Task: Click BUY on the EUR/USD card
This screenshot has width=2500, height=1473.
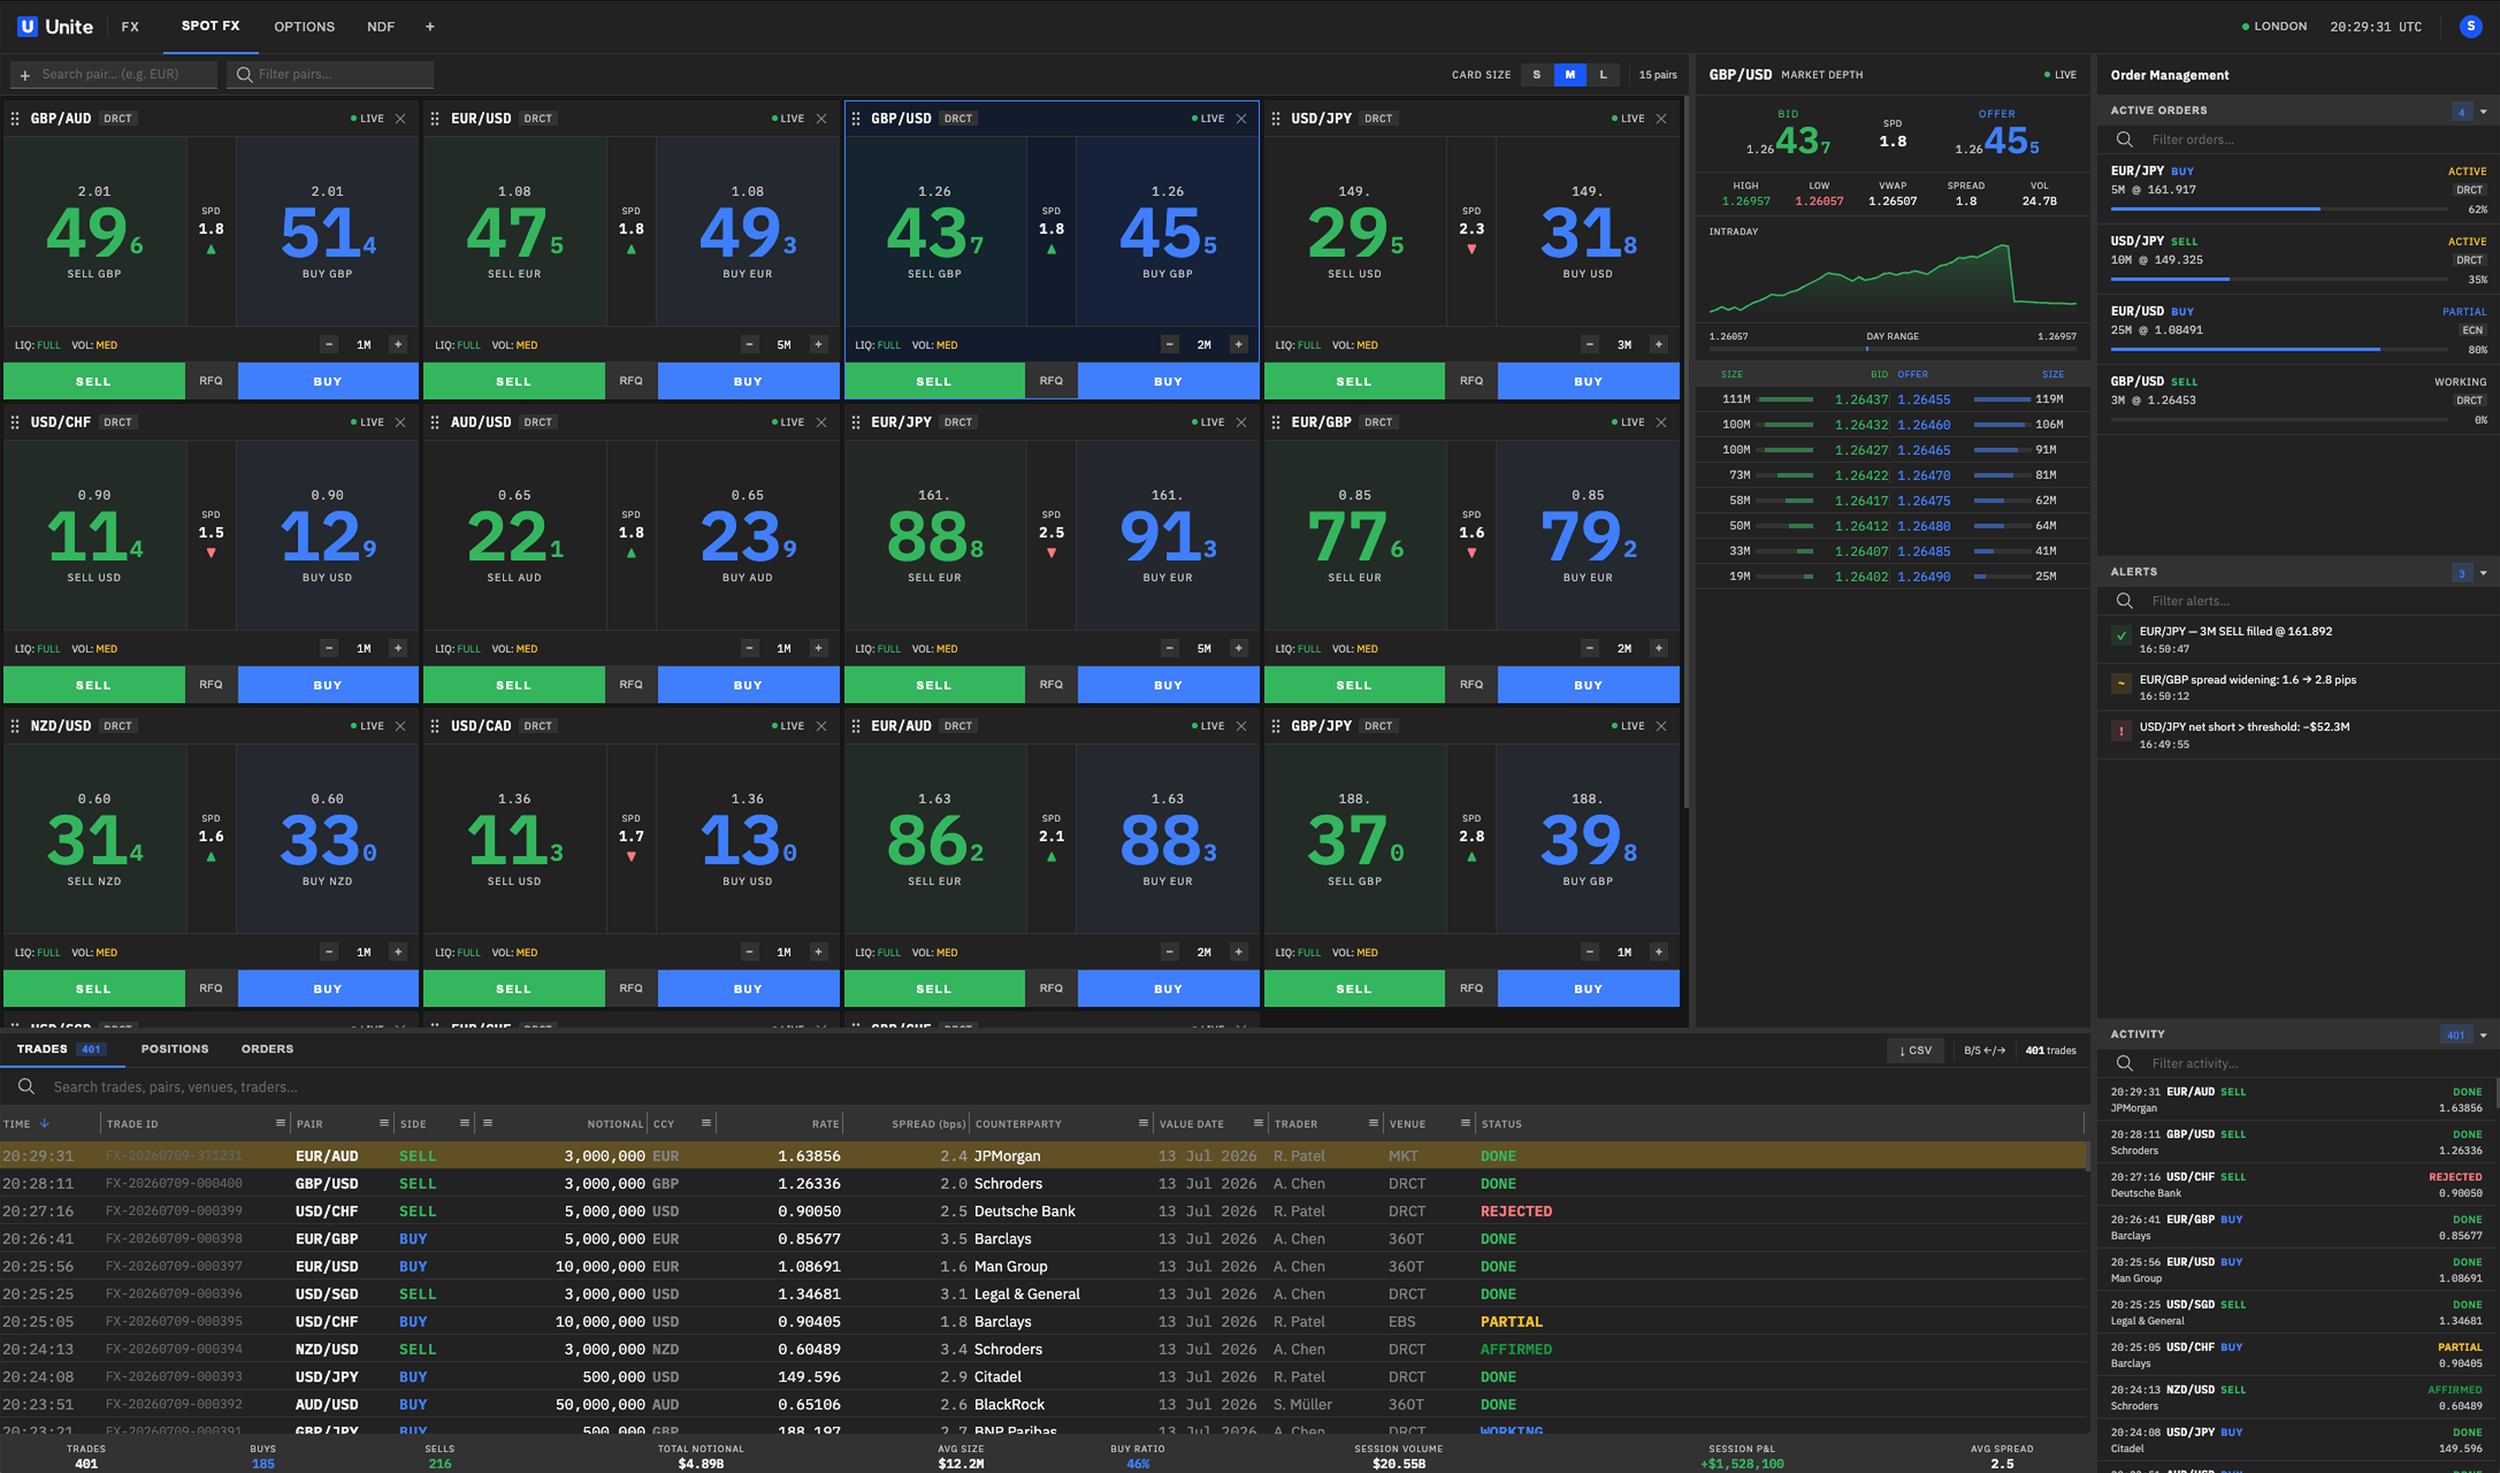Action: (x=748, y=381)
